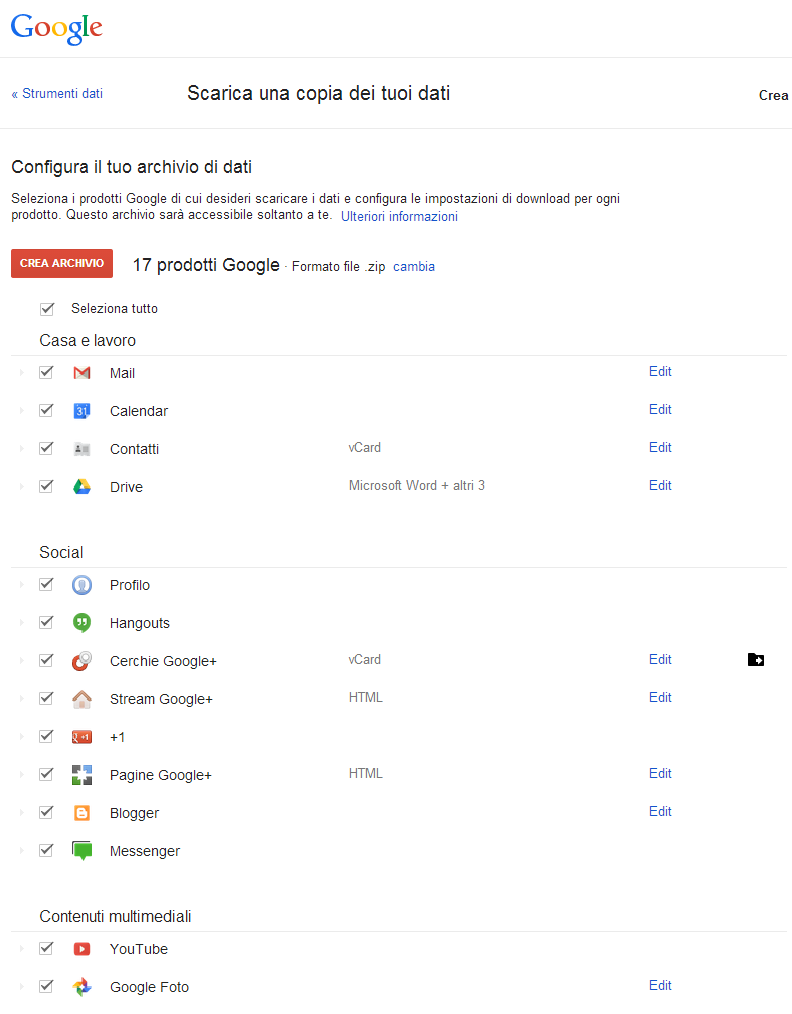Click the 'Contenuti multimediali' section heading
Screen dimensions: 792x1014
(115, 916)
